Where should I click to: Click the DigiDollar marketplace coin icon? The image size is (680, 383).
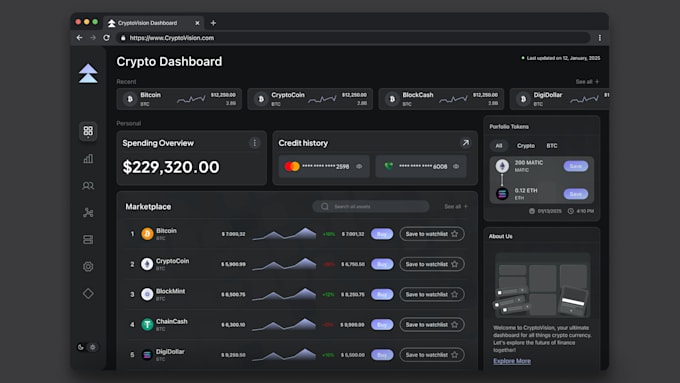[x=147, y=355]
